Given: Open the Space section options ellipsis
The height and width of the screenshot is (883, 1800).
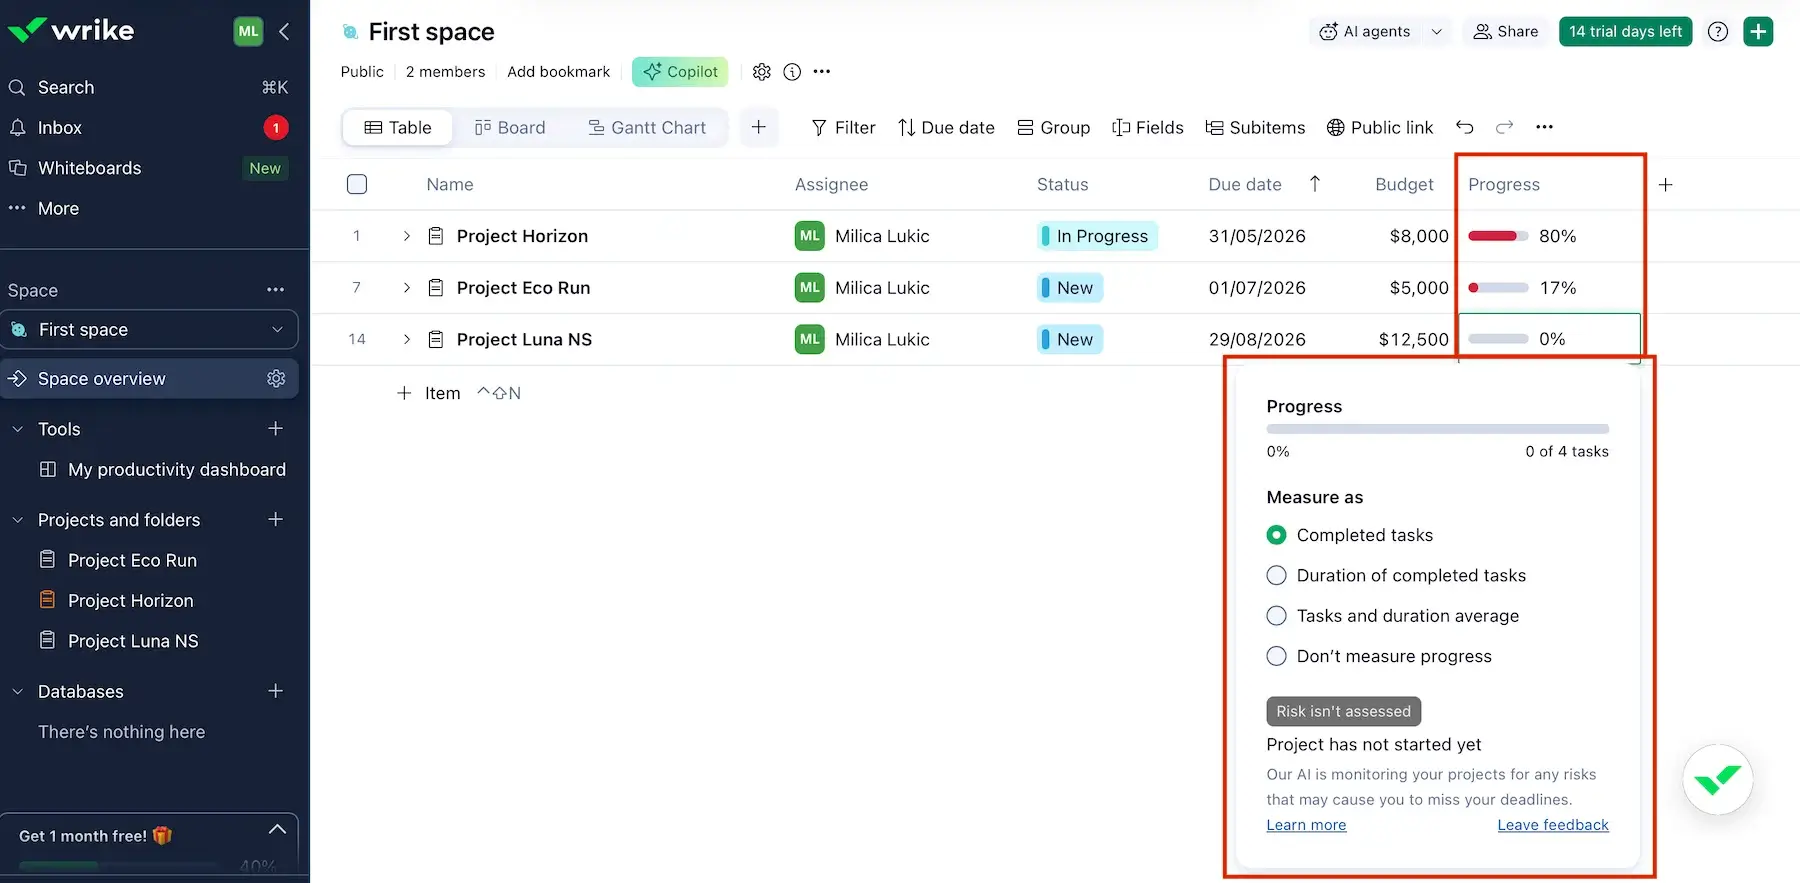Looking at the screenshot, I should click(x=276, y=290).
